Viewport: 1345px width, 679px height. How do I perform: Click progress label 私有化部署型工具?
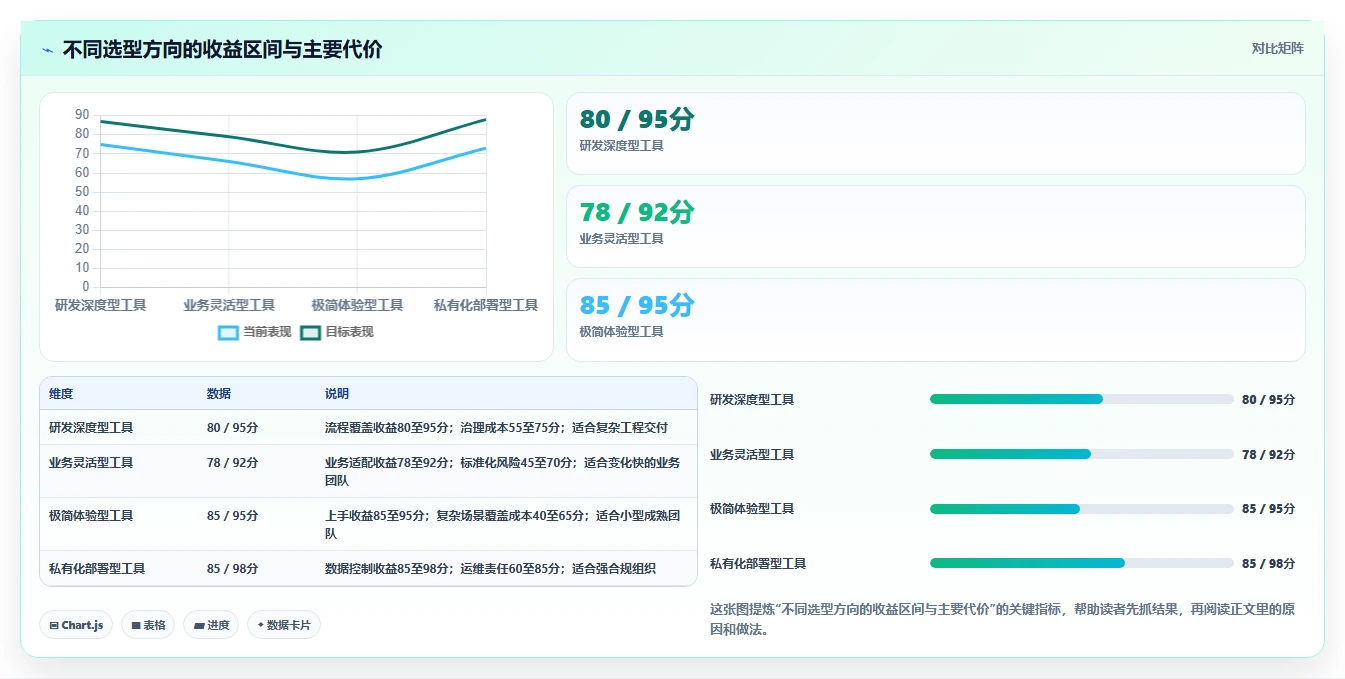tap(758, 564)
